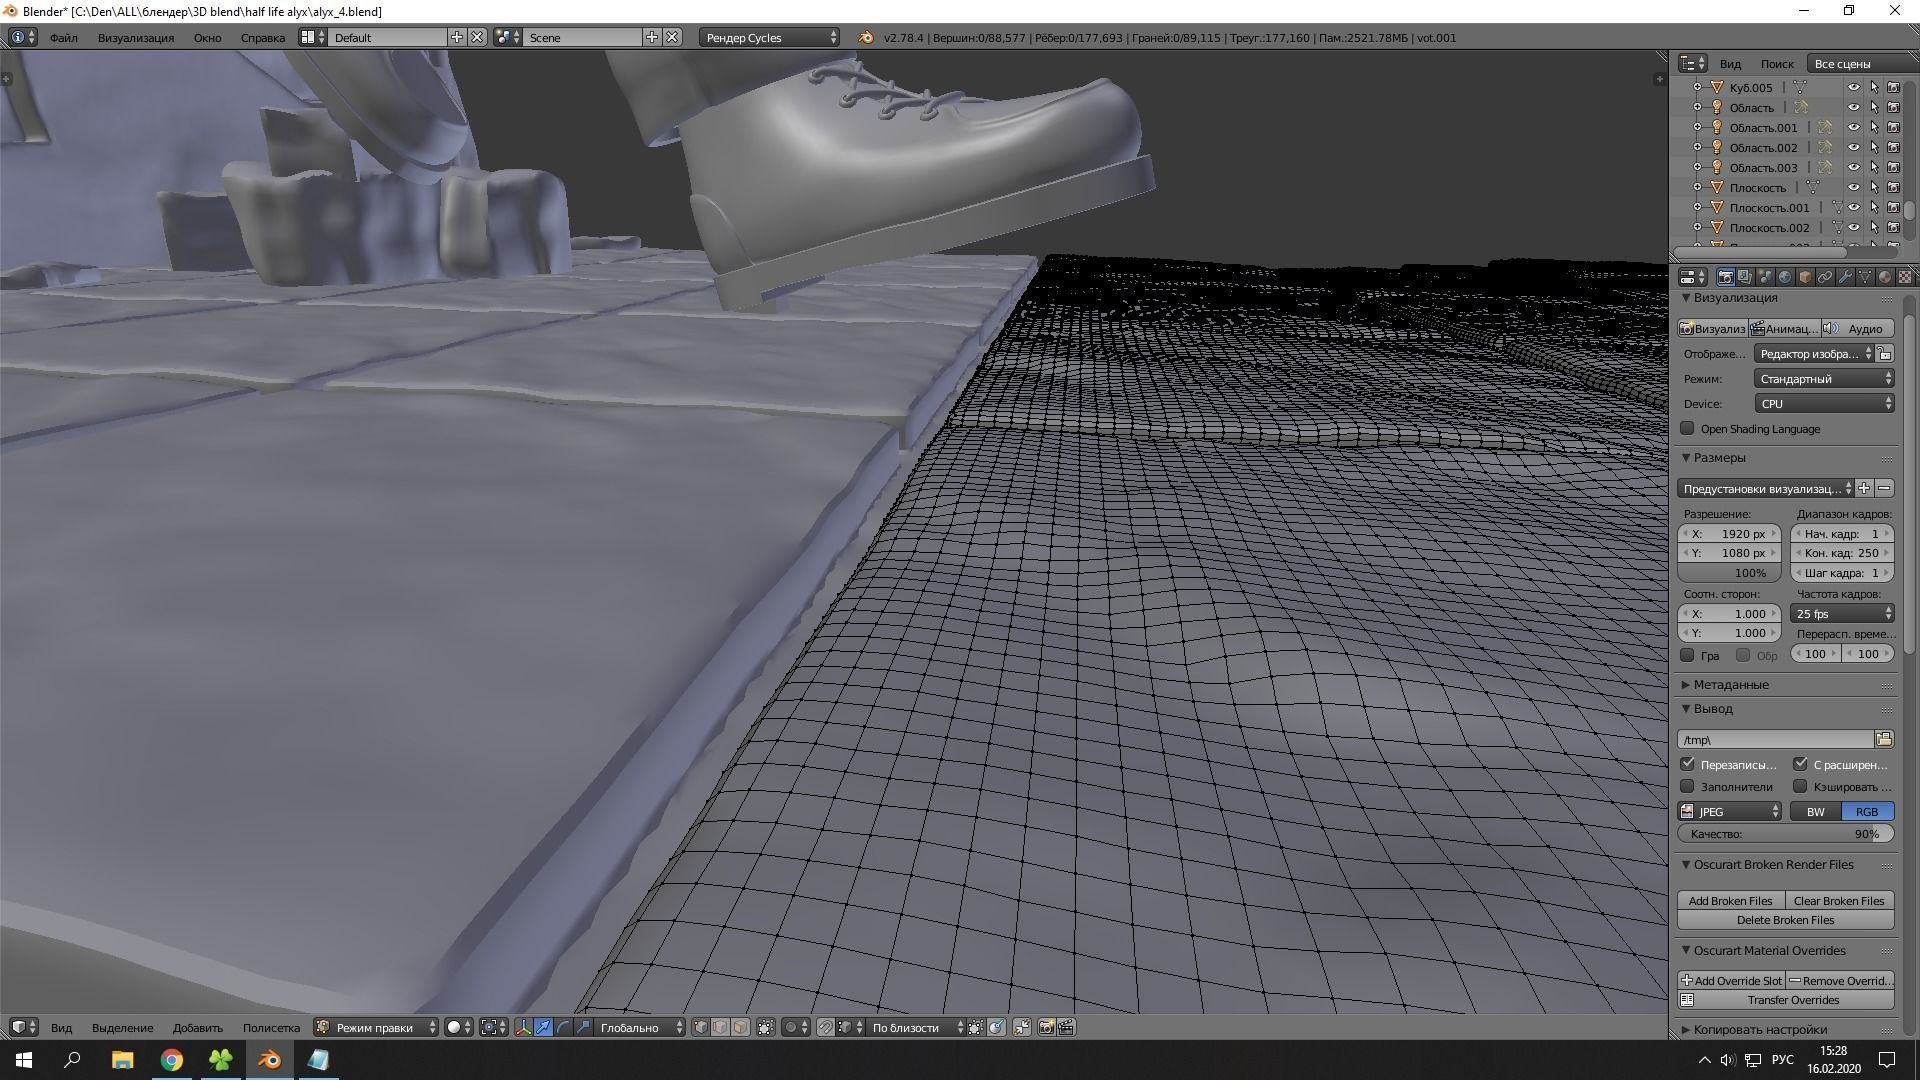Screen dimensions: 1920x1080
Task: Collapse the Размеры panel header
Action: pos(1714,457)
